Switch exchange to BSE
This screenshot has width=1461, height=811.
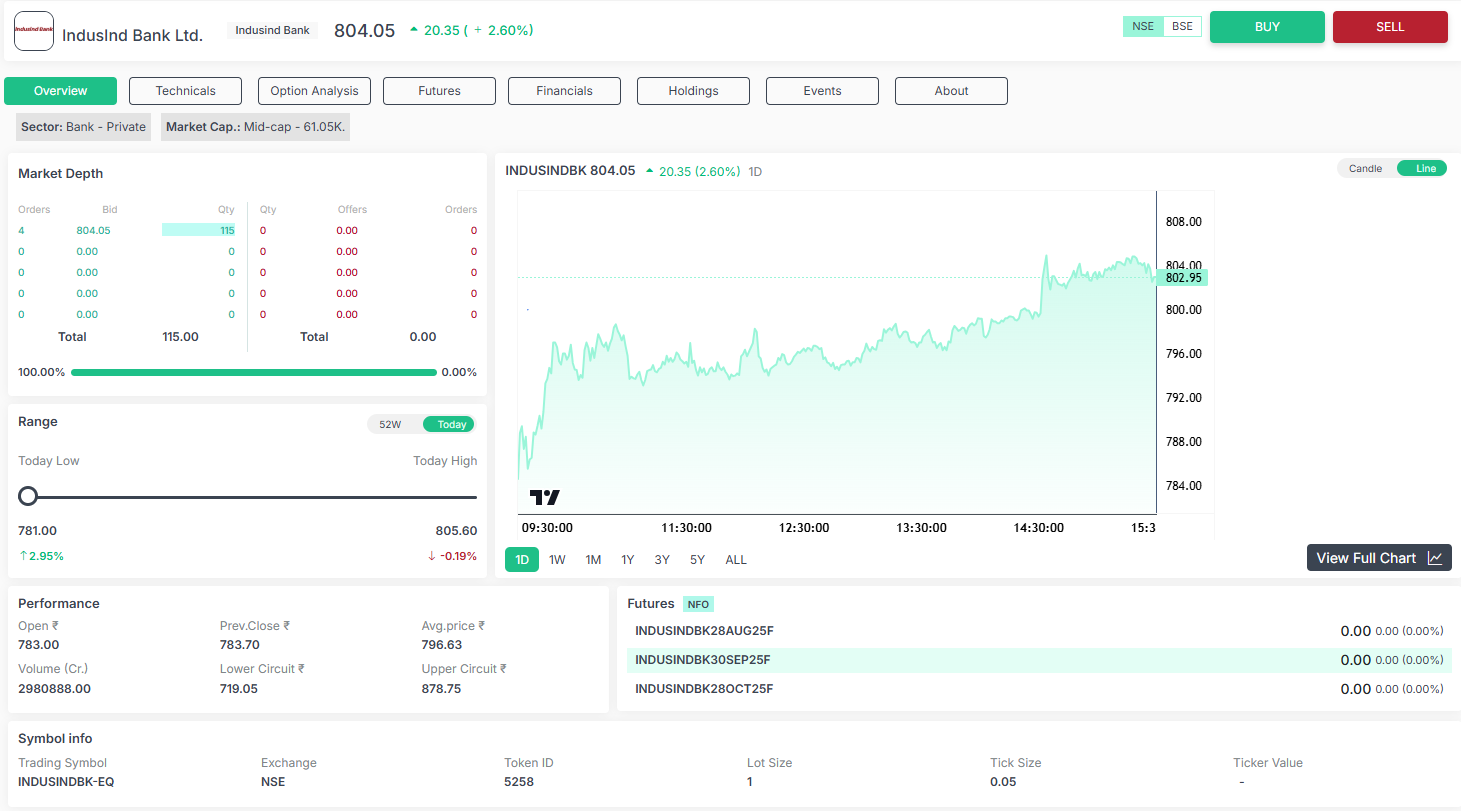(x=1182, y=27)
